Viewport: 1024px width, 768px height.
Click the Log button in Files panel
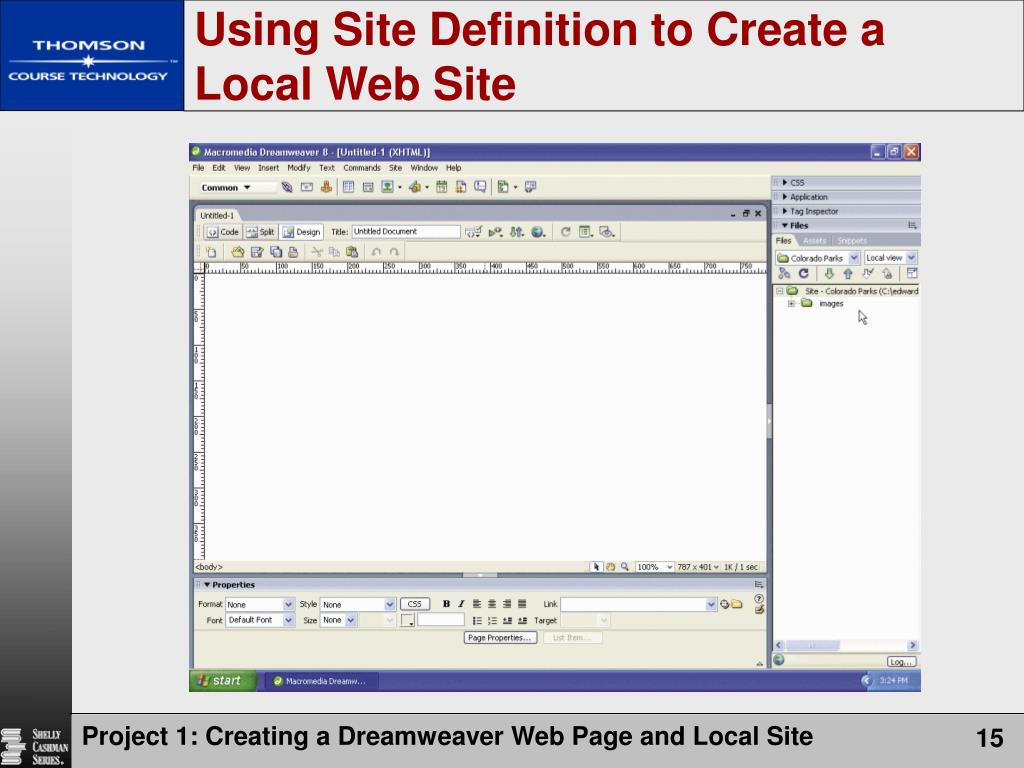coord(901,662)
